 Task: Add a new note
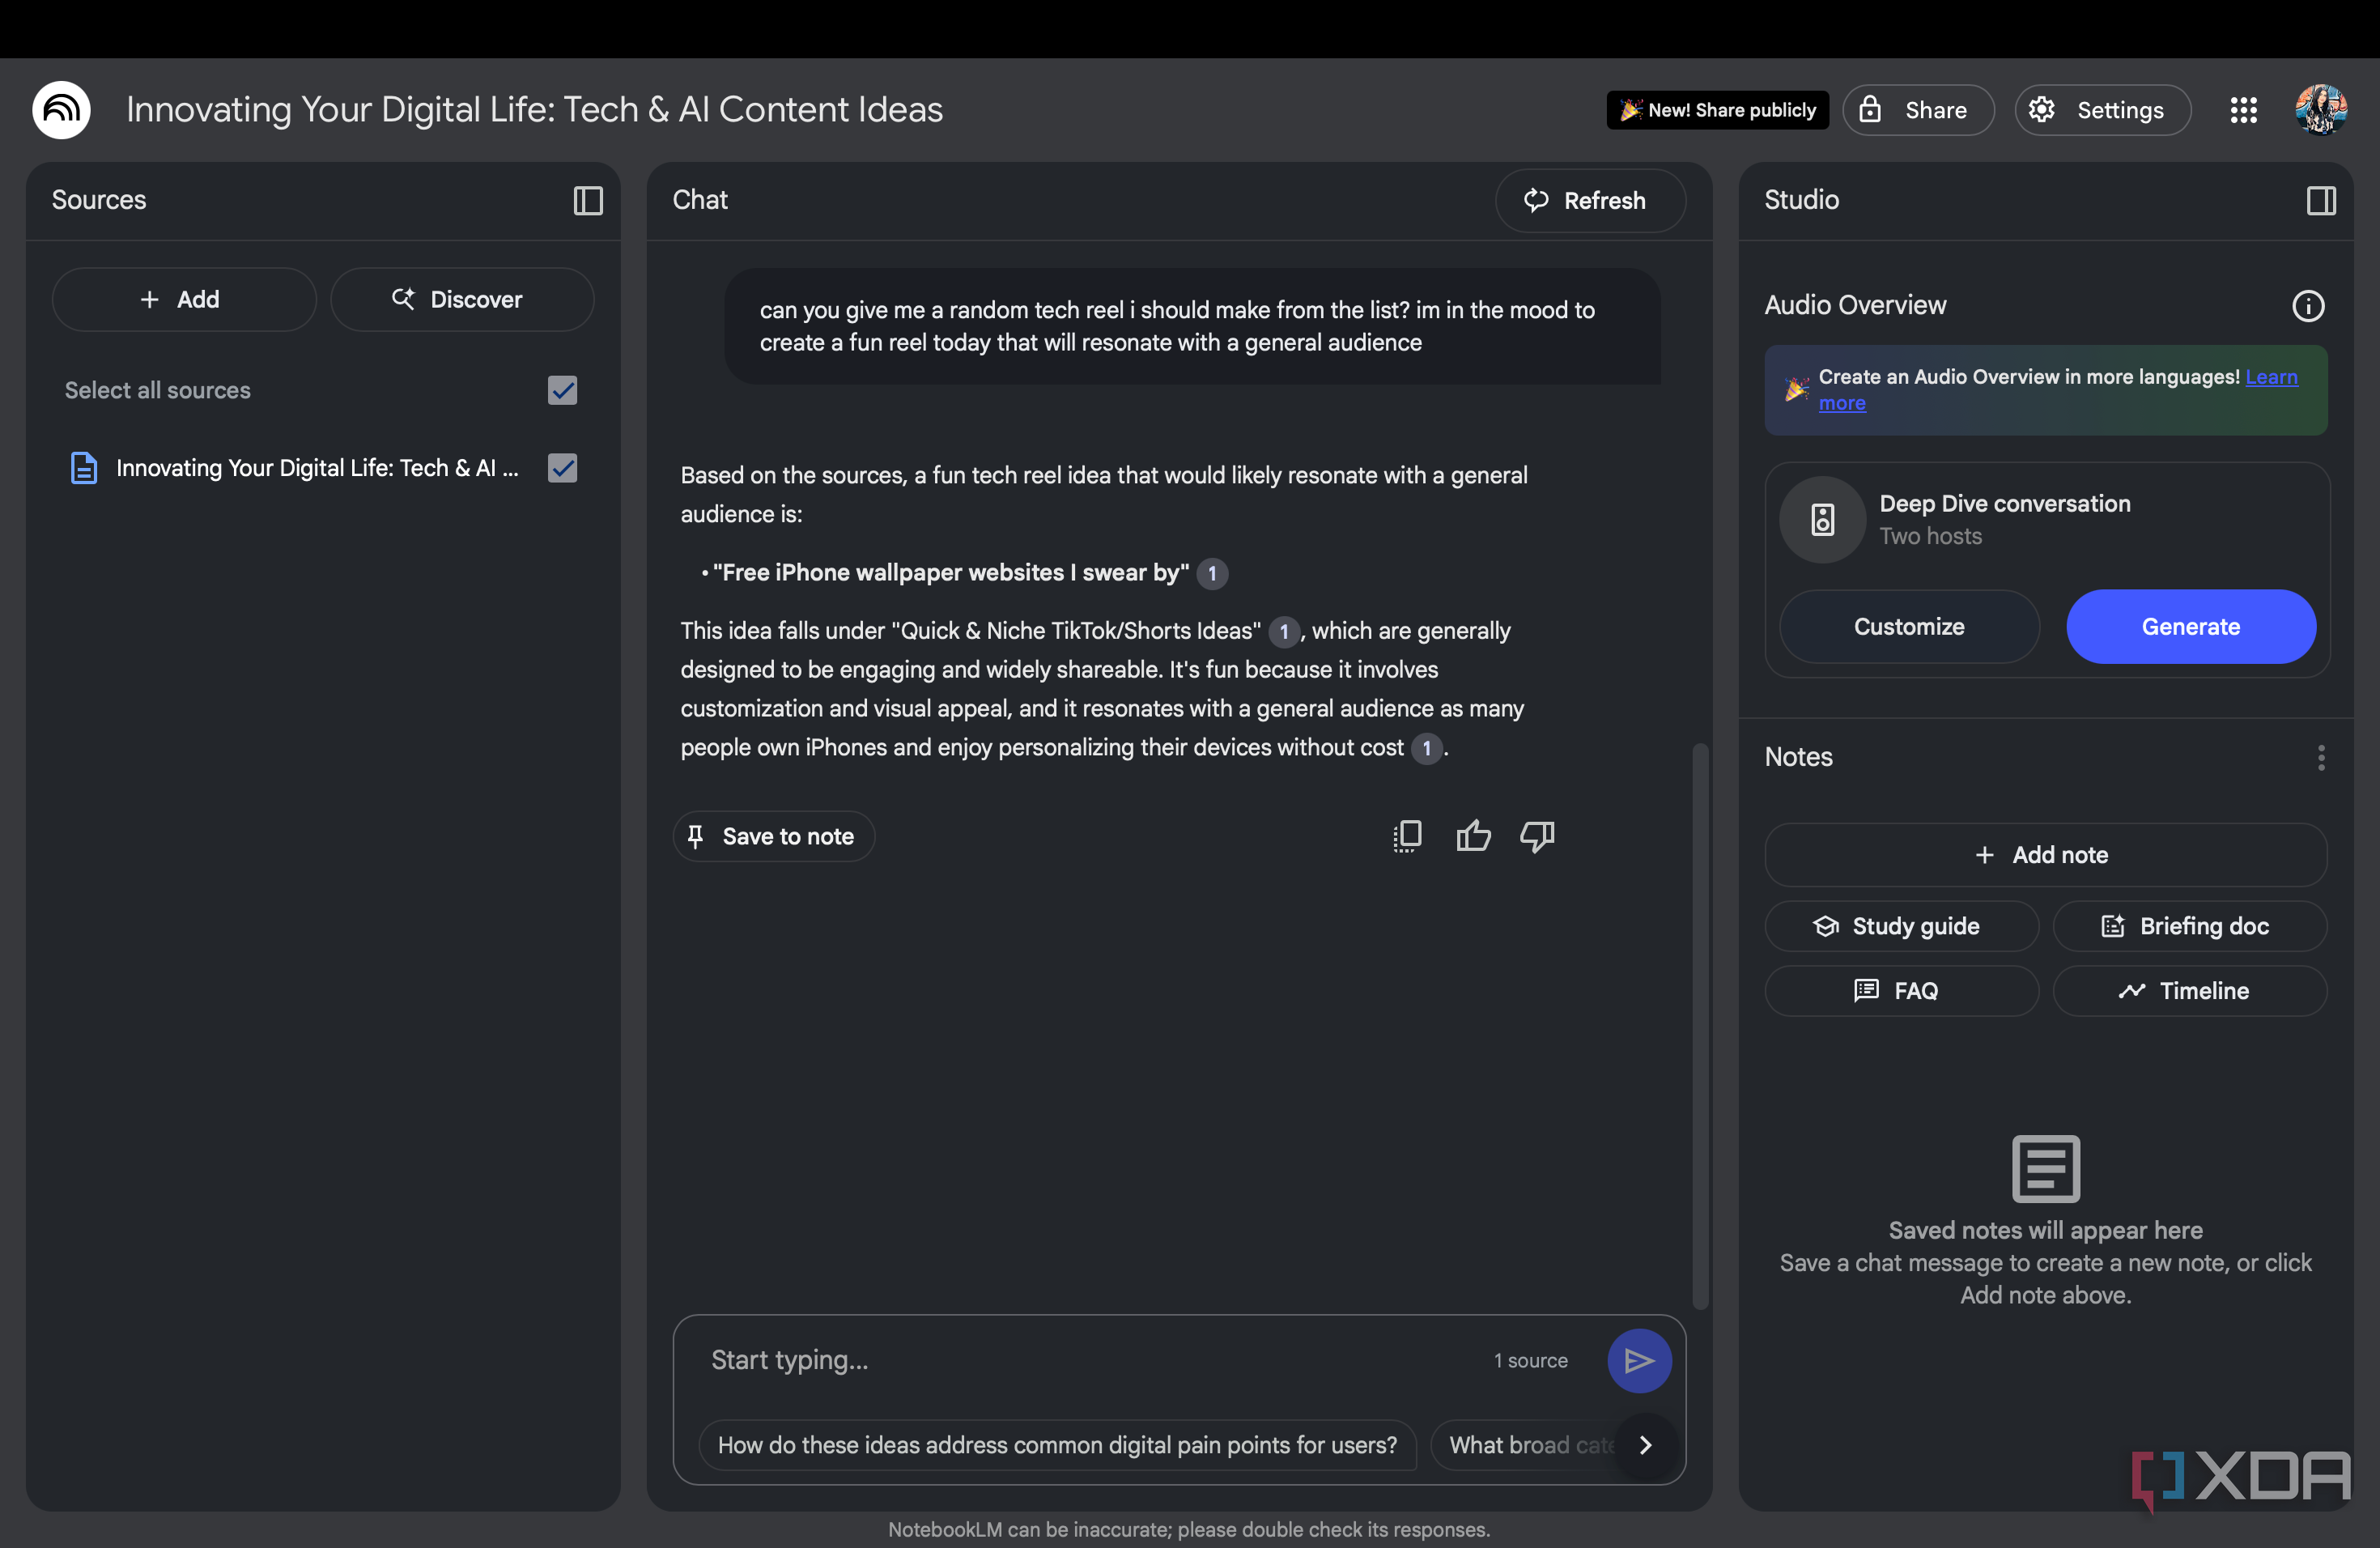2045,855
